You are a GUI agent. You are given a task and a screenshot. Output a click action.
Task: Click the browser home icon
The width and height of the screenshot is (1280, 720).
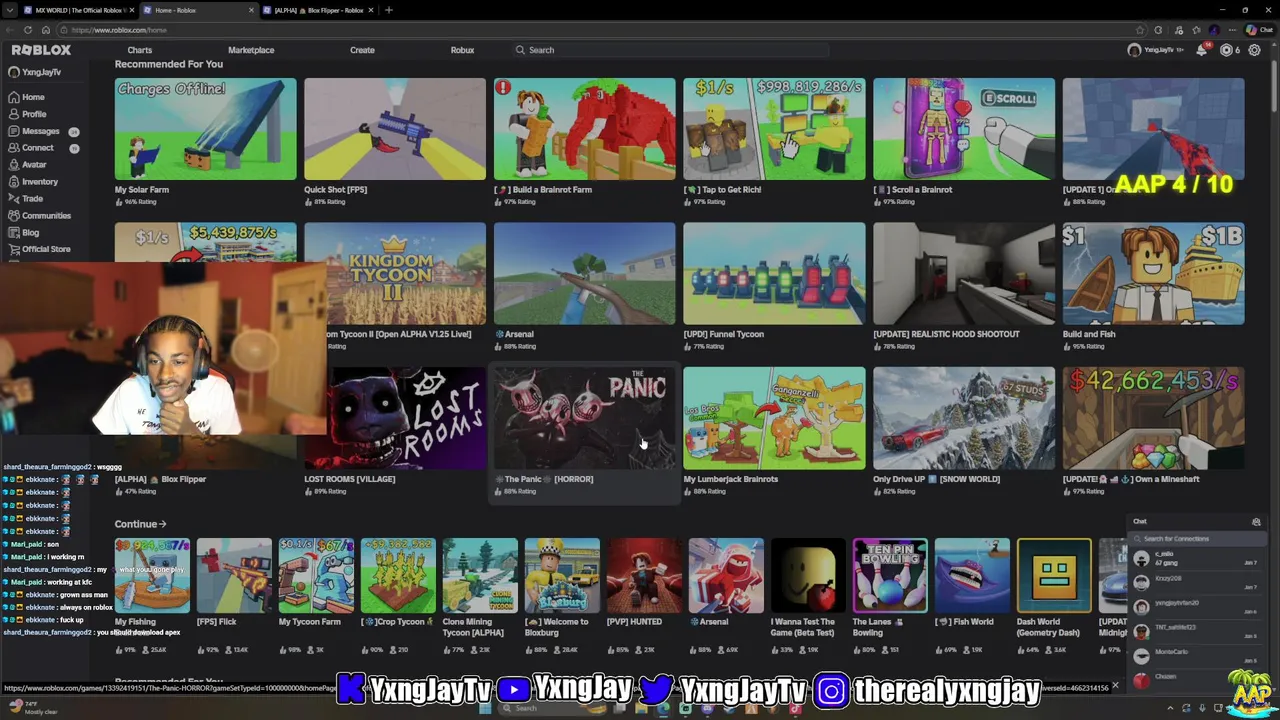tap(45, 30)
